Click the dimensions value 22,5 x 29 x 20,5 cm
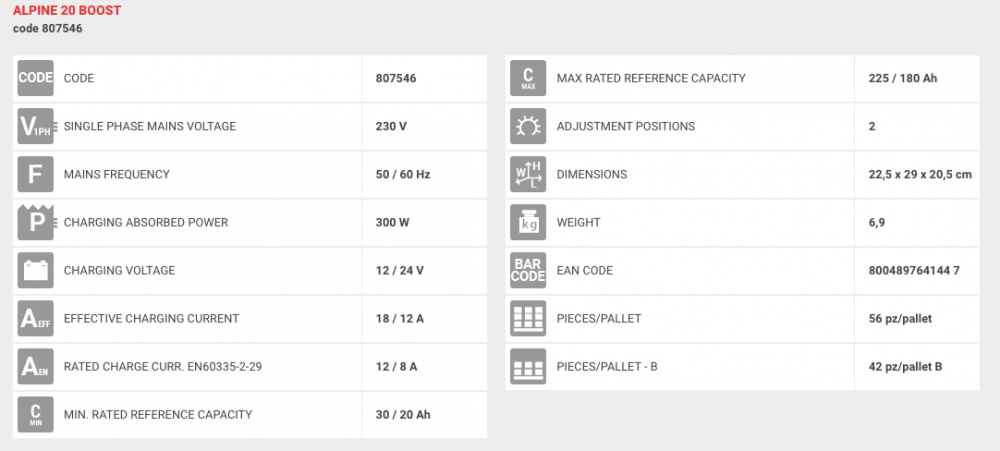The width and height of the screenshot is (1000, 451). pyautogui.click(x=920, y=174)
